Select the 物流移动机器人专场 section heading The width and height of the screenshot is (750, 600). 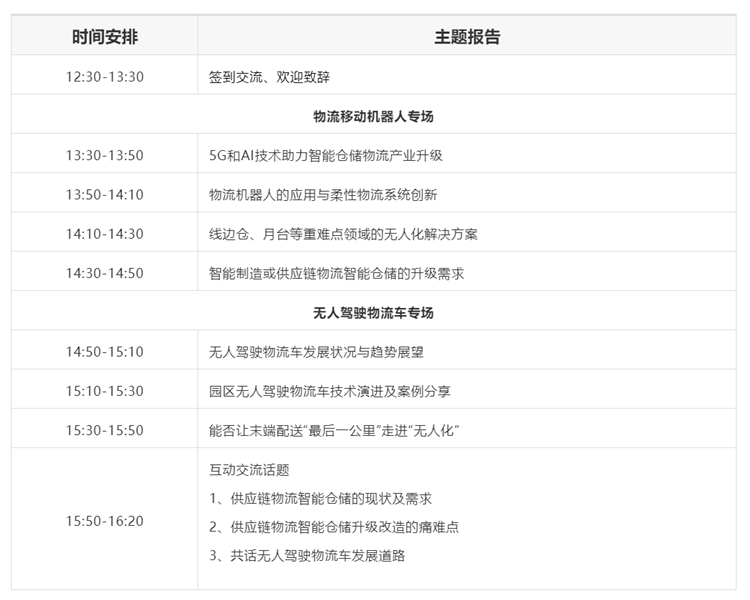pos(373,116)
